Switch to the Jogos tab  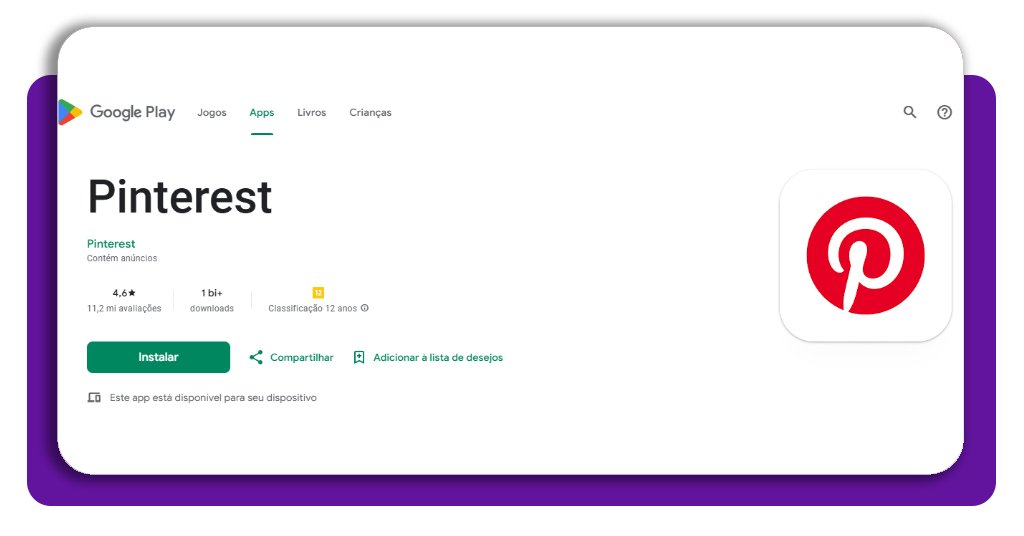coord(212,112)
